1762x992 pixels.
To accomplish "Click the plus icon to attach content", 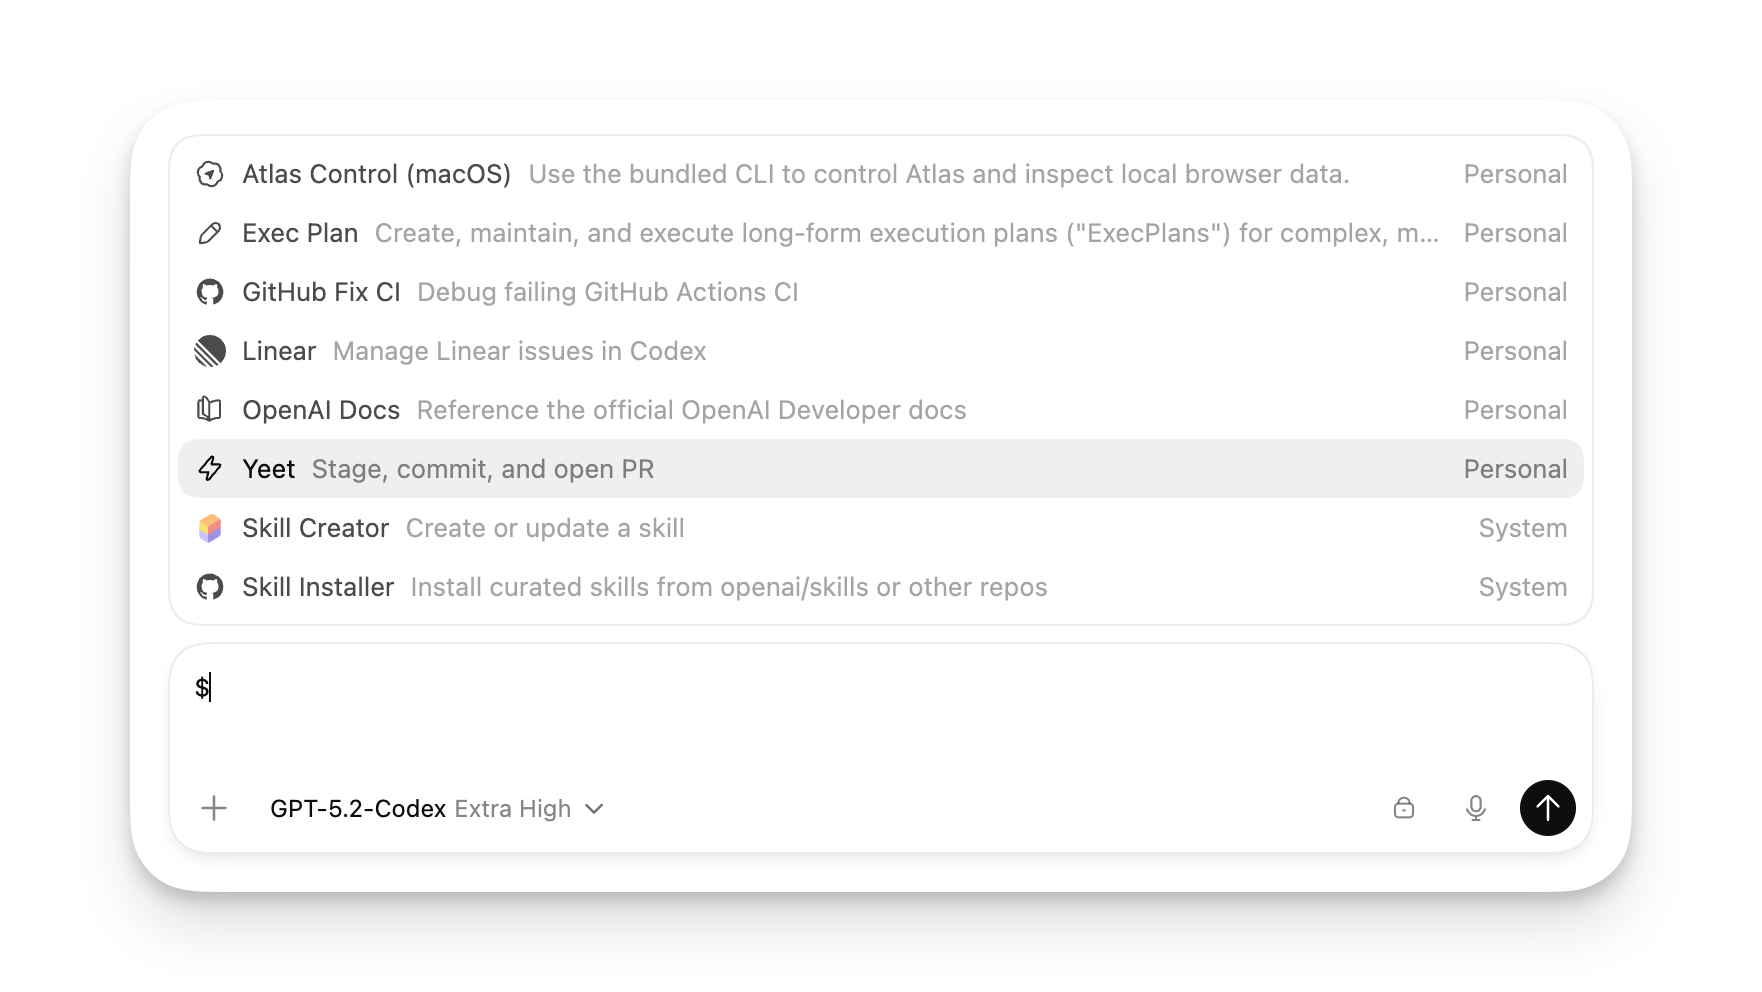I will 214,808.
